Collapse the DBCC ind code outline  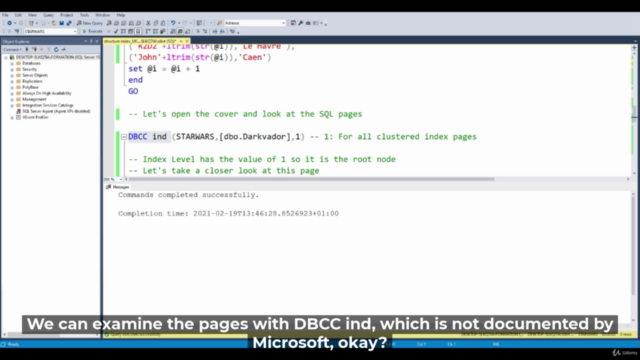124,137
